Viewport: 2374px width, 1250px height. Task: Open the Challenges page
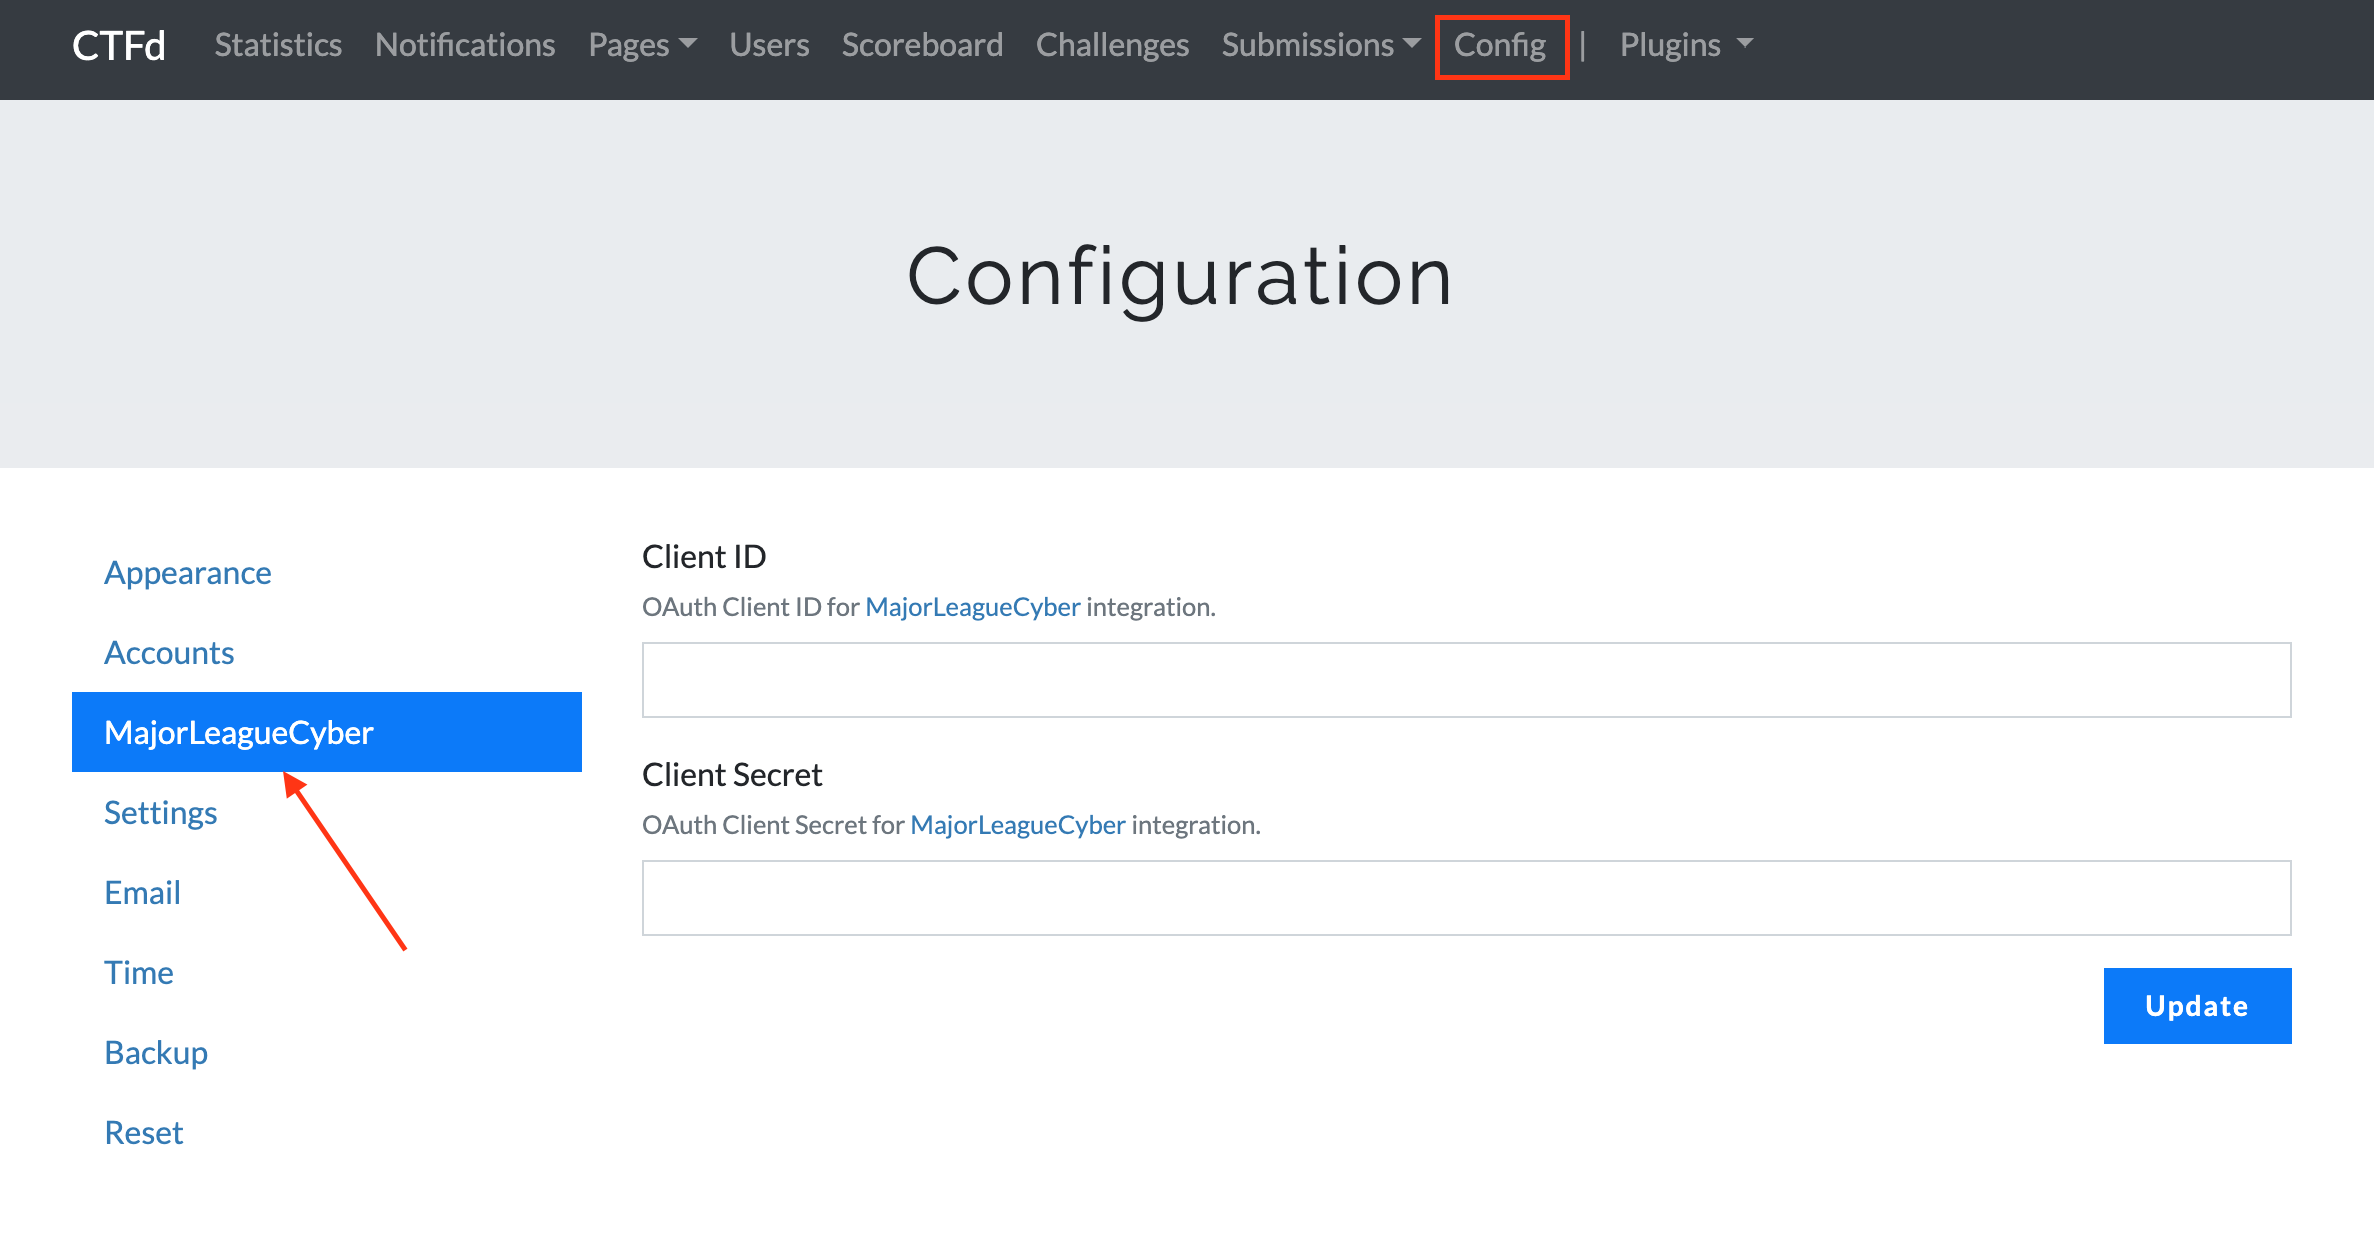pyautogui.click(x=1112, y=45)
